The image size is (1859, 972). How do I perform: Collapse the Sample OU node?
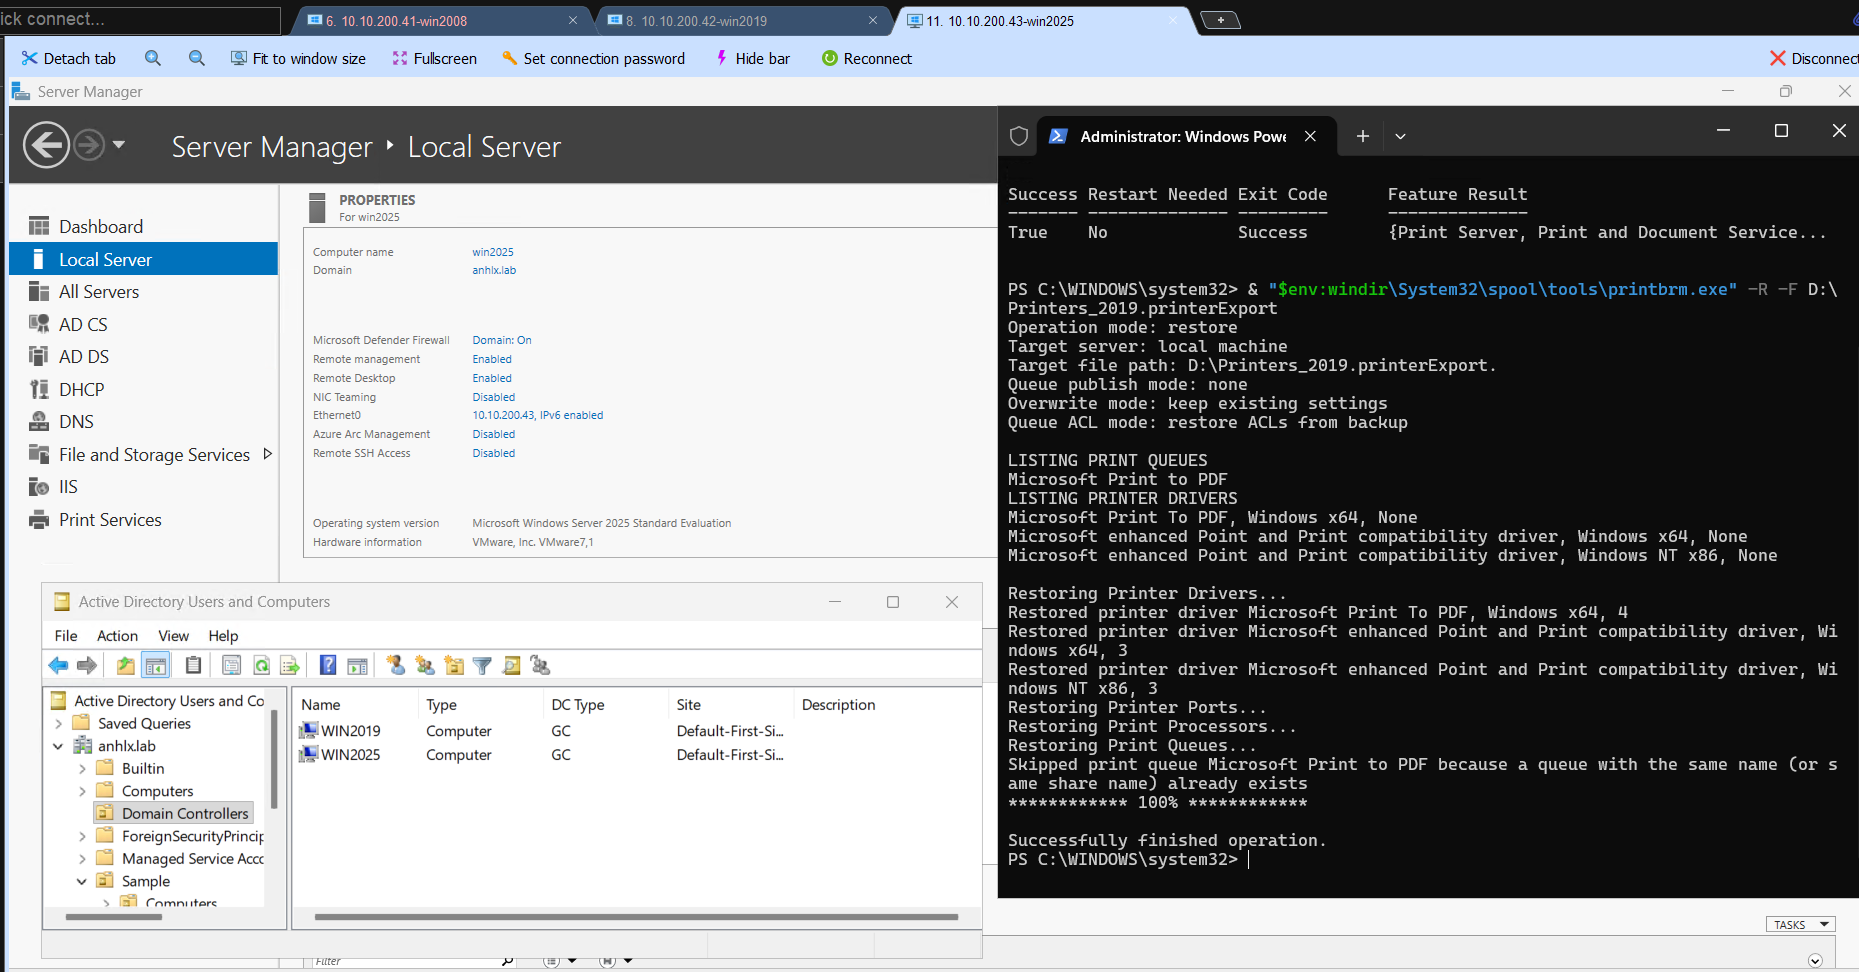pyautogui.click(x=82, y=881)
